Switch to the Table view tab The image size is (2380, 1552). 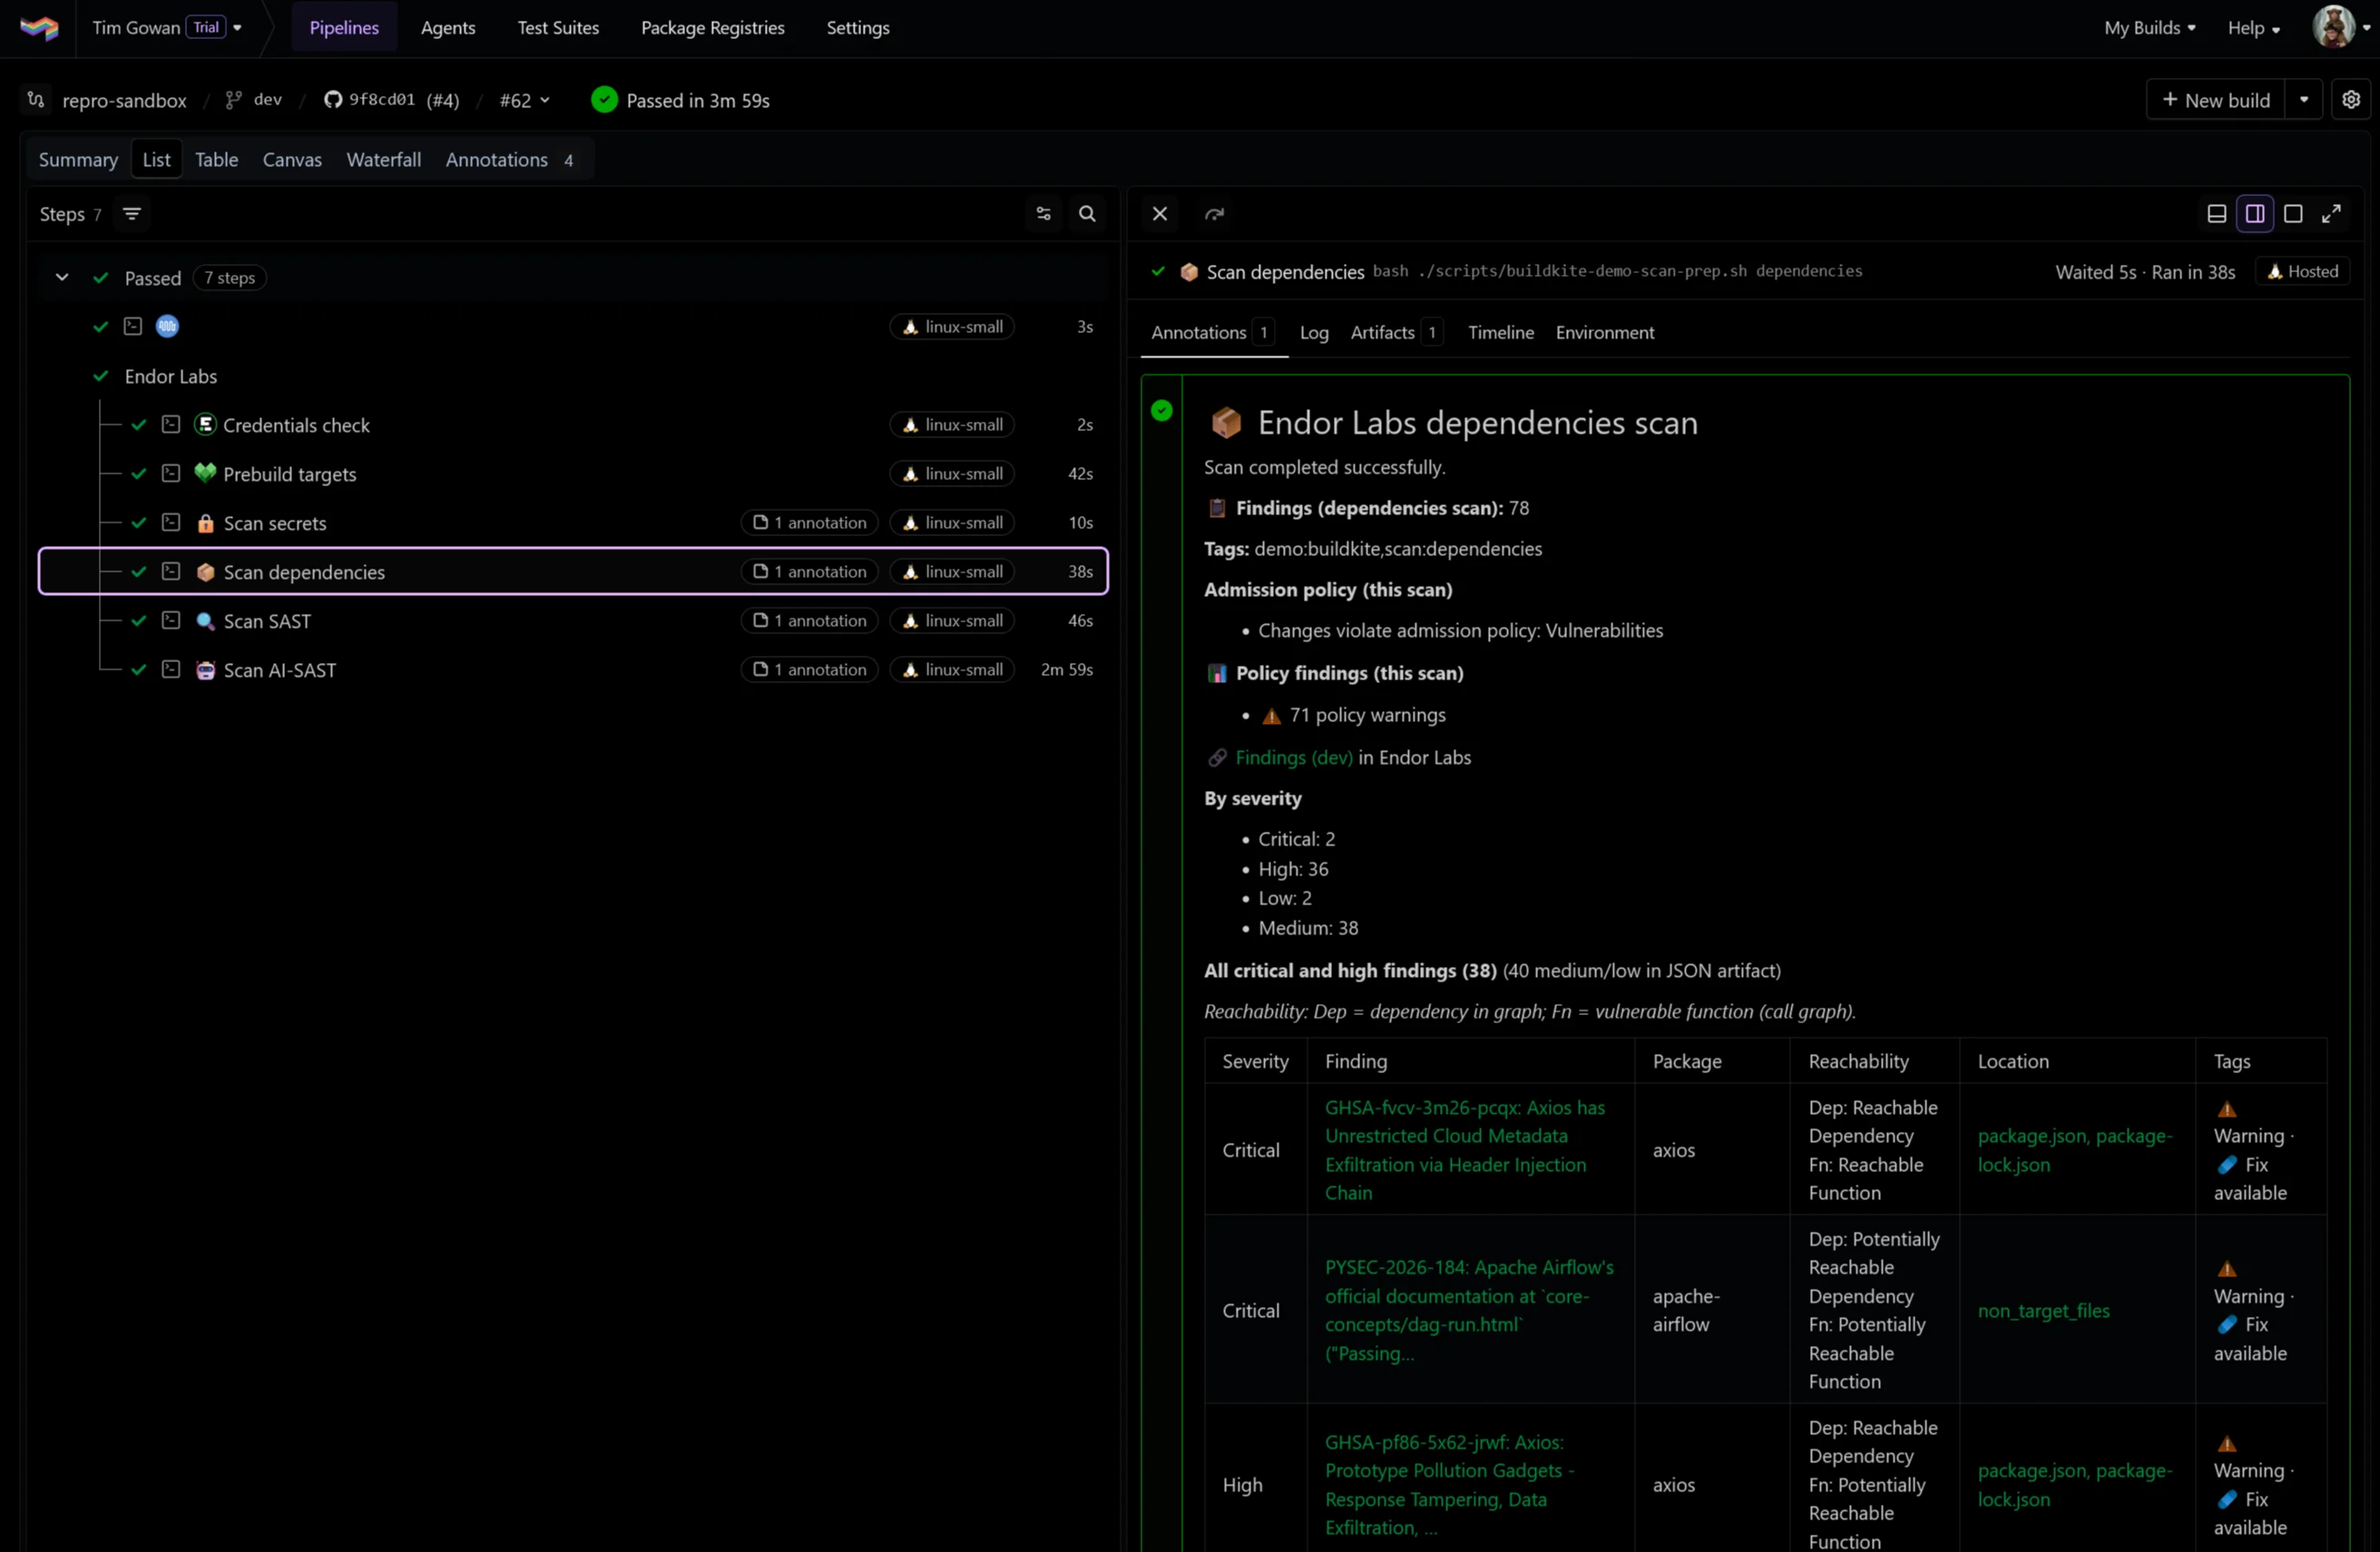coord(216,160)
